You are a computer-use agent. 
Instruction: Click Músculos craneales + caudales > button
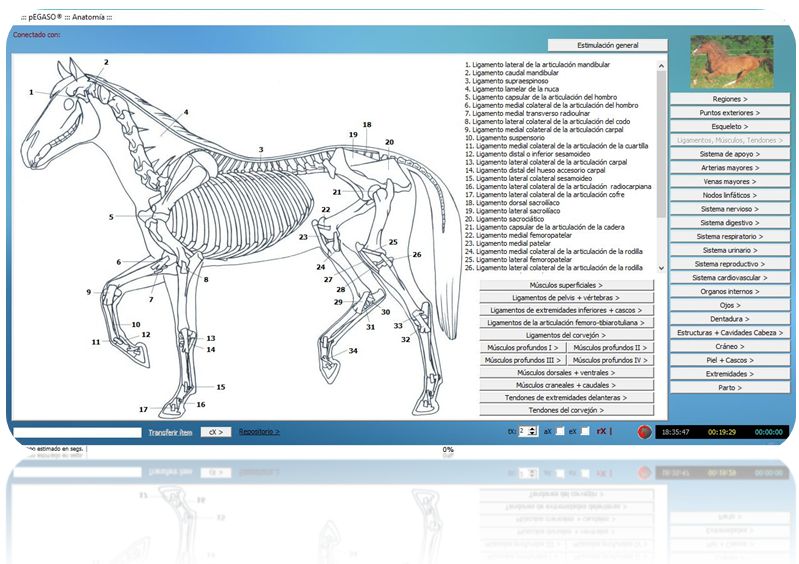[566, 385]
